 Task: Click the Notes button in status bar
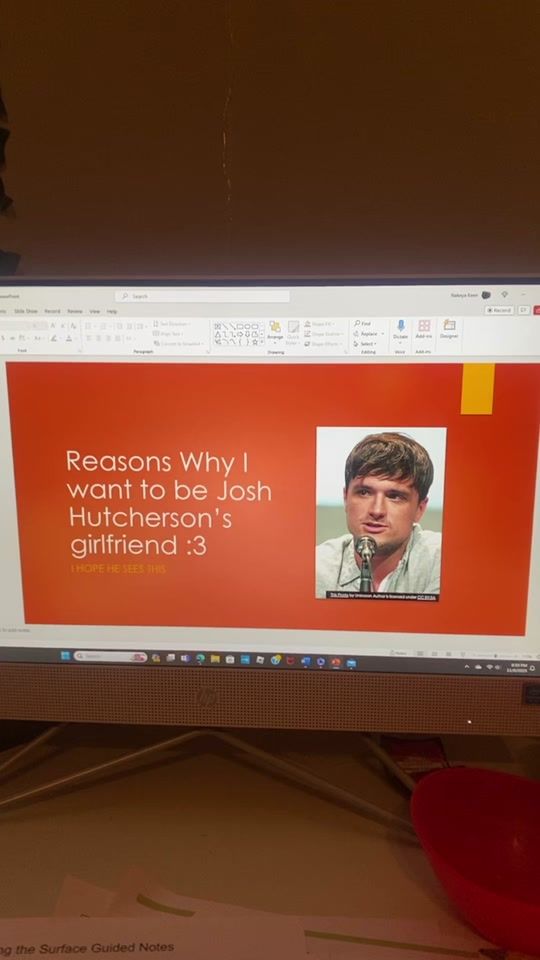point(400,653)
